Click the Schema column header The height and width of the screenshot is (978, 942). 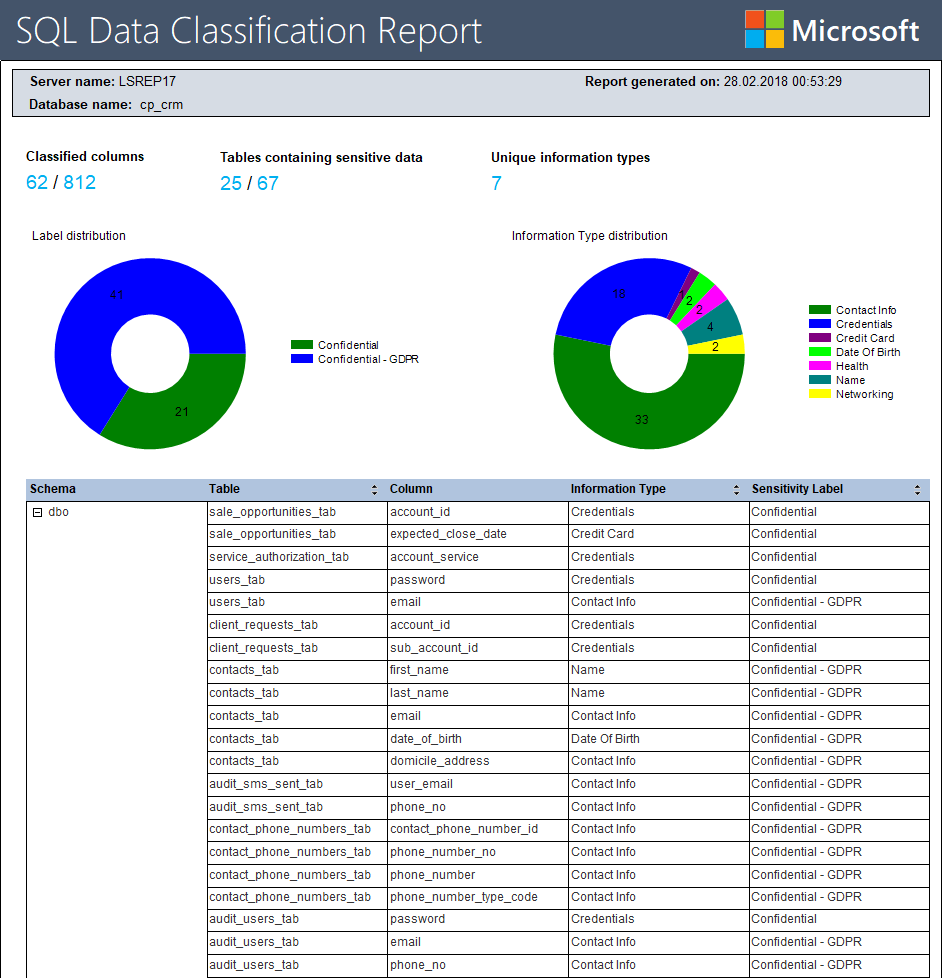click(x=53, y=490)
